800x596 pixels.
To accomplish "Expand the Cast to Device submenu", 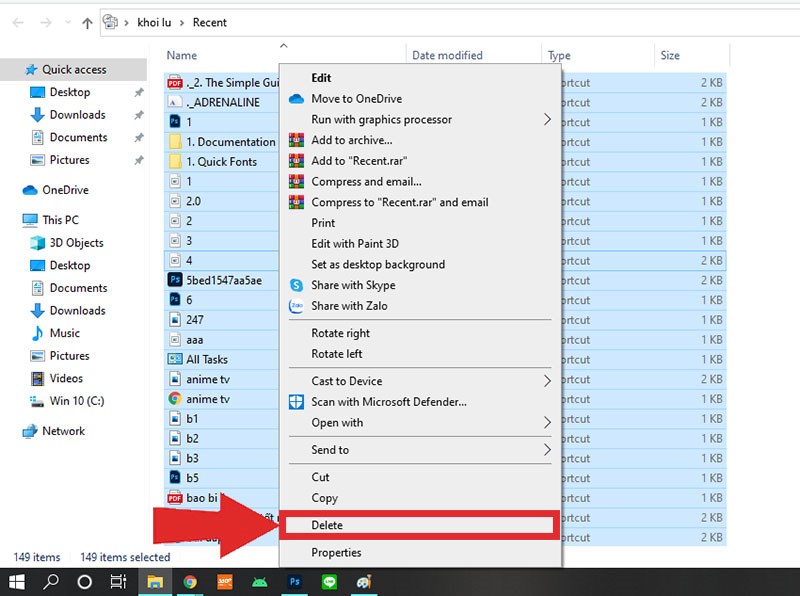I will pyautogui.click(x=547, y=381).
